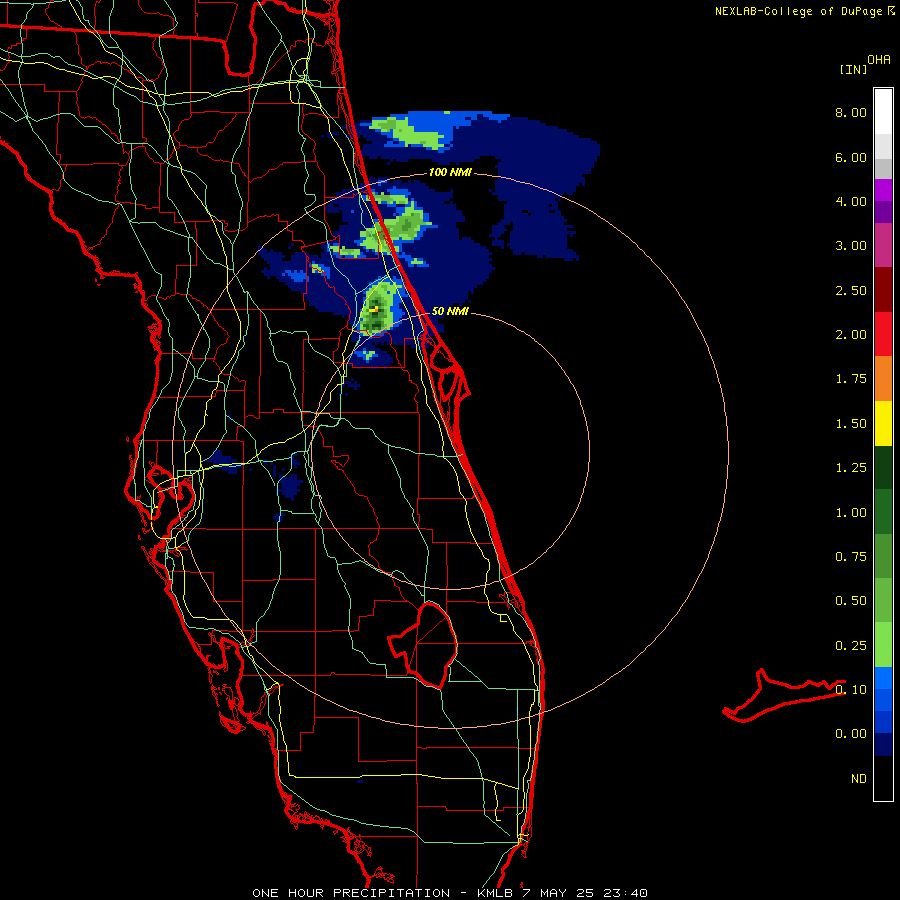Click the 6.00 legend value

point(851,157)
